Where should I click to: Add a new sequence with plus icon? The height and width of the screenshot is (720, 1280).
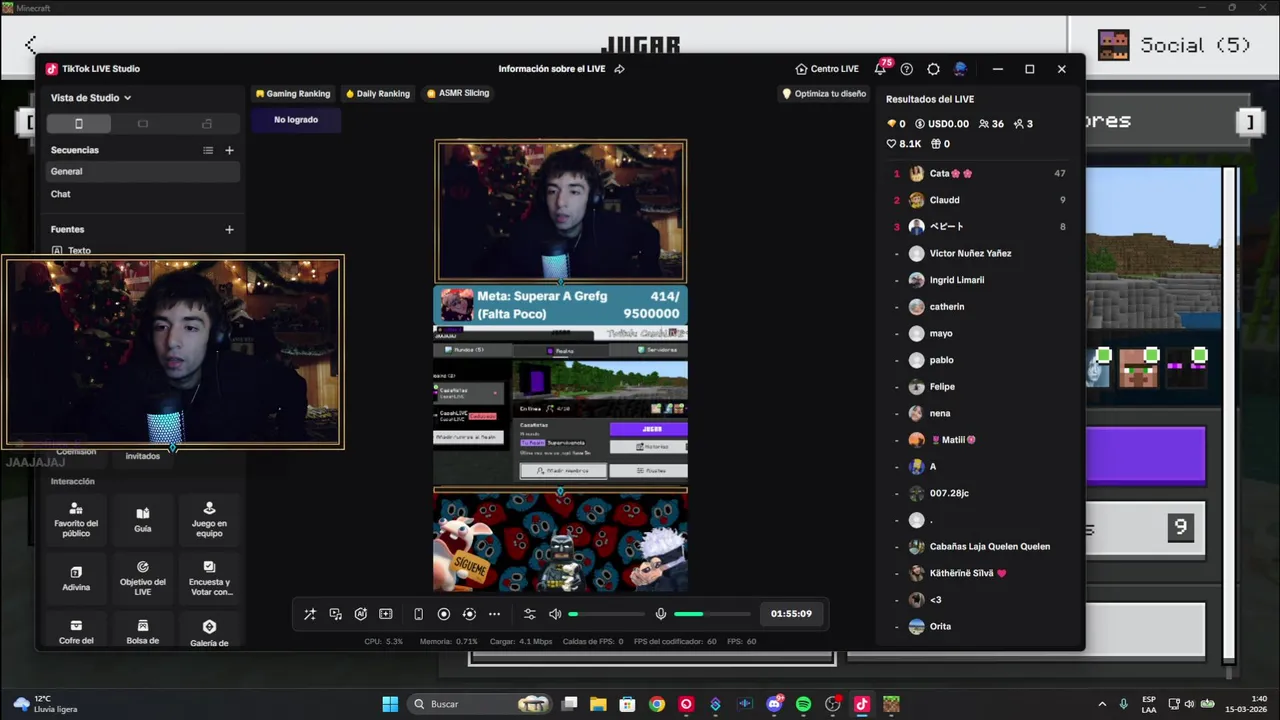(x=229, y=150)
